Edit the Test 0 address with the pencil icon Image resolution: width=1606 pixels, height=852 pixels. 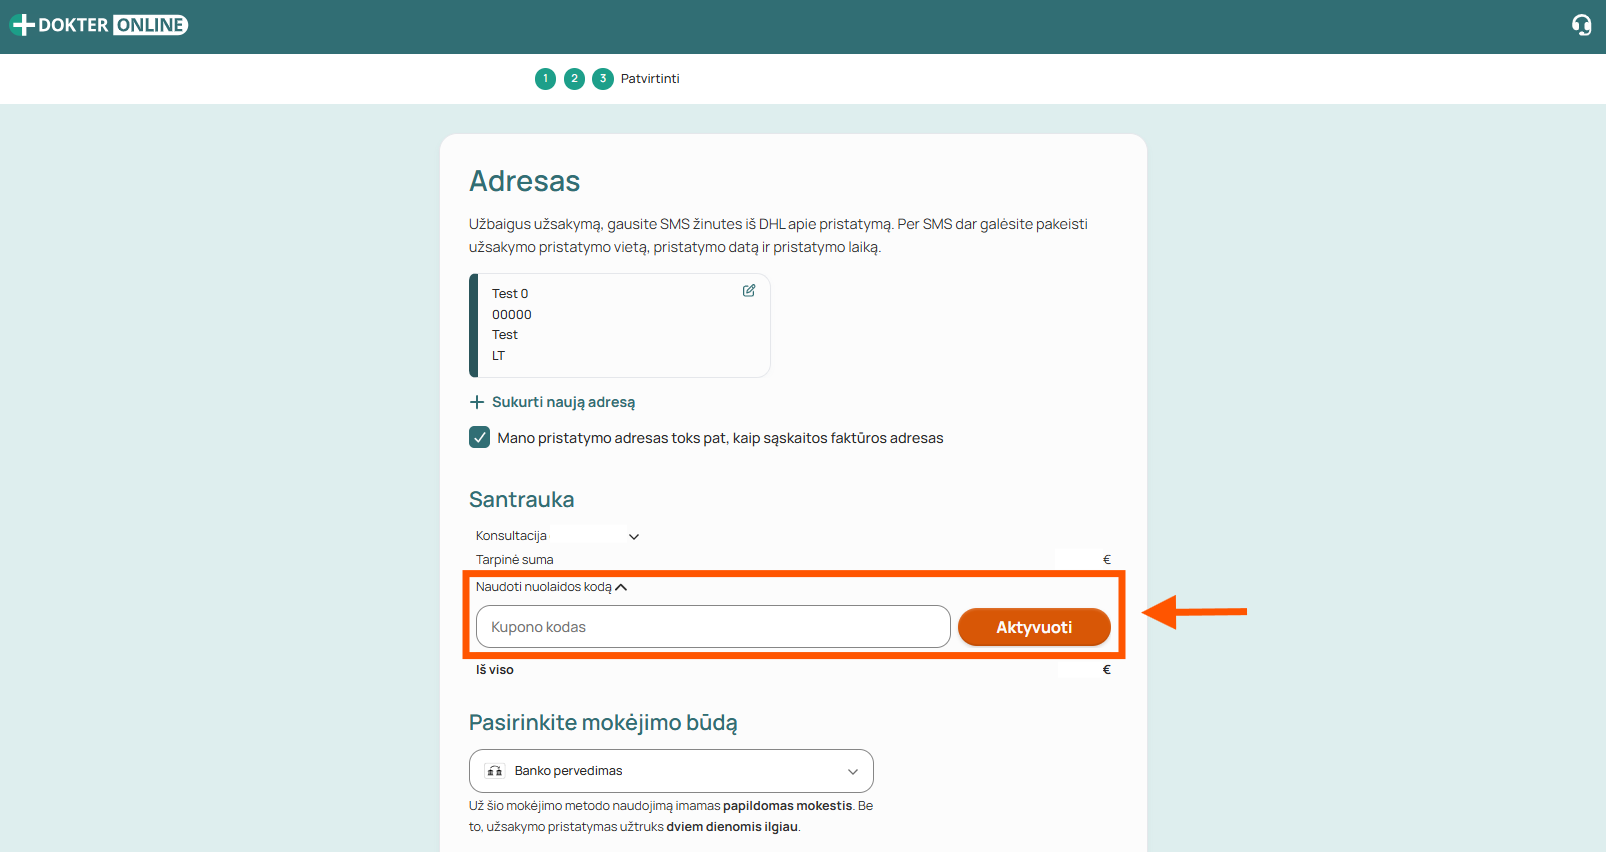click(x=749, y=291)
